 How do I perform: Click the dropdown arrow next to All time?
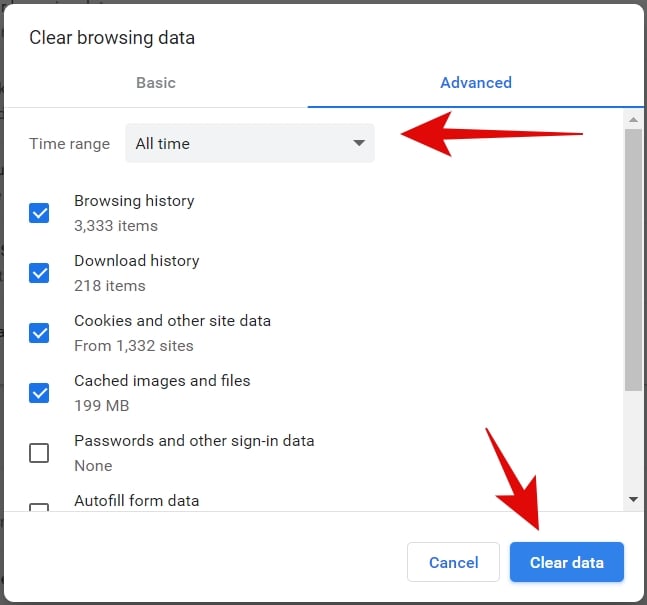click(x=359, y=143)
